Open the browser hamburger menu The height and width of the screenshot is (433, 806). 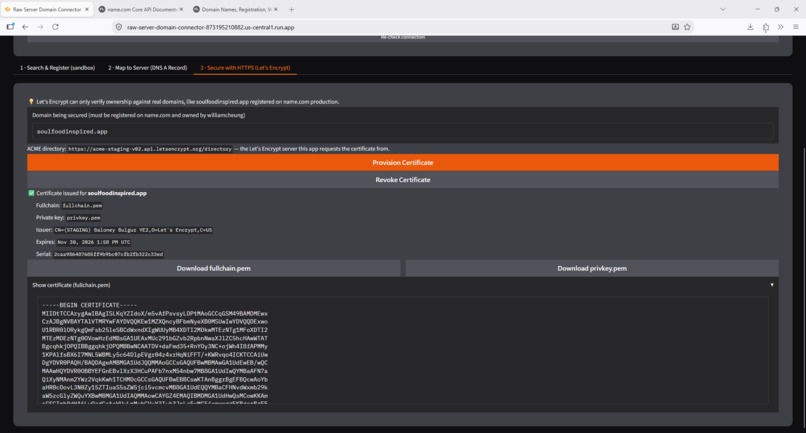[796, 27]
